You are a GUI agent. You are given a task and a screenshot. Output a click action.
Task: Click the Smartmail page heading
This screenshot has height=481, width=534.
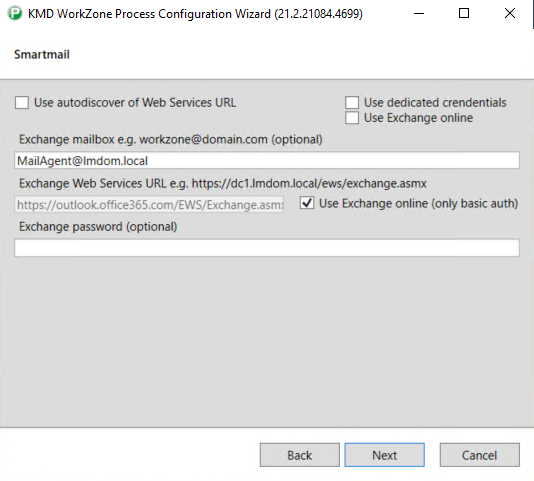pos(42,55)
